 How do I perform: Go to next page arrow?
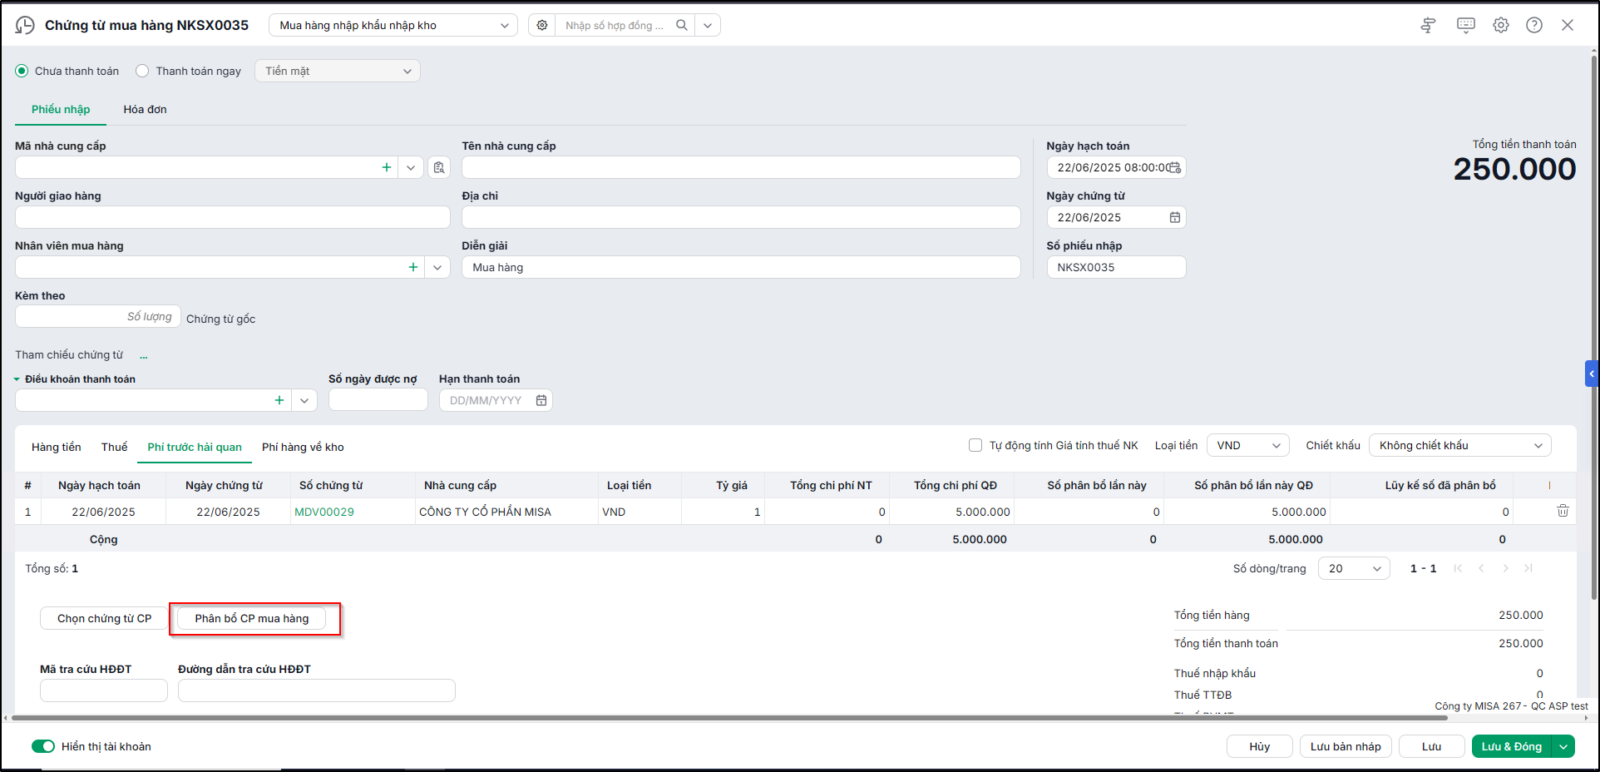point(1505,568)
